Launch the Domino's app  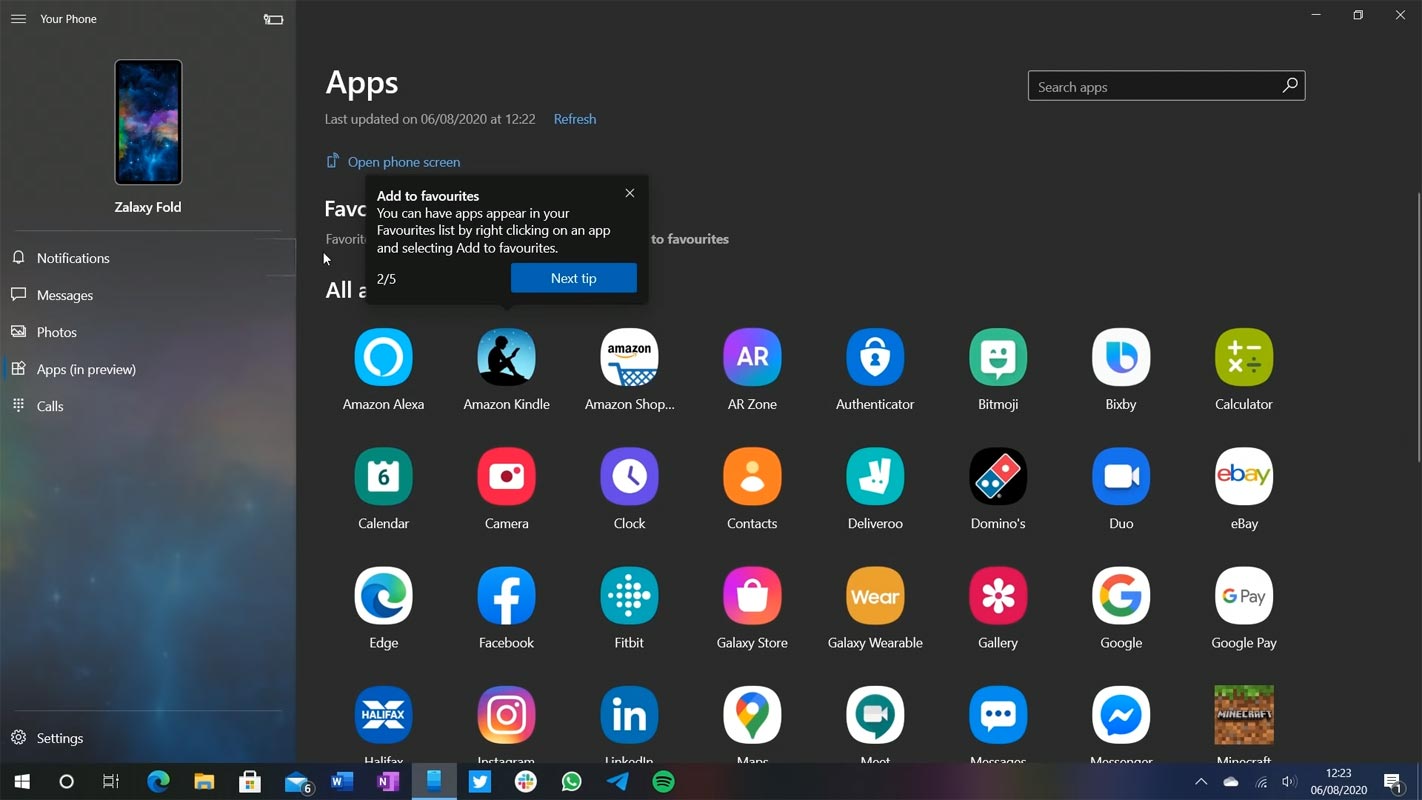pyautogui.click(x=998, y=477)
